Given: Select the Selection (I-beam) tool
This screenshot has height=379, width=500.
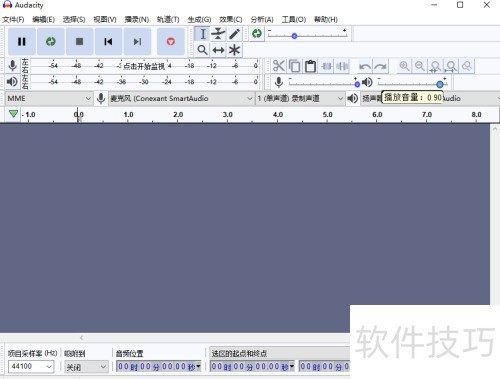Looking at the screenshot, I should pyautogui.click(x=202, y=34).
